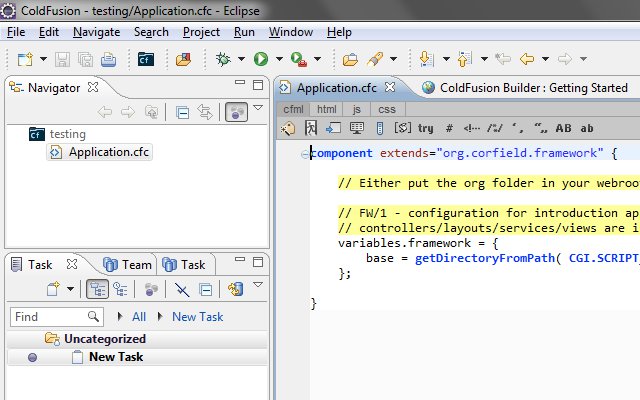Screen dimensions: 640x400
Task: Open the Navigator view menu triangle
Action: 258,108
